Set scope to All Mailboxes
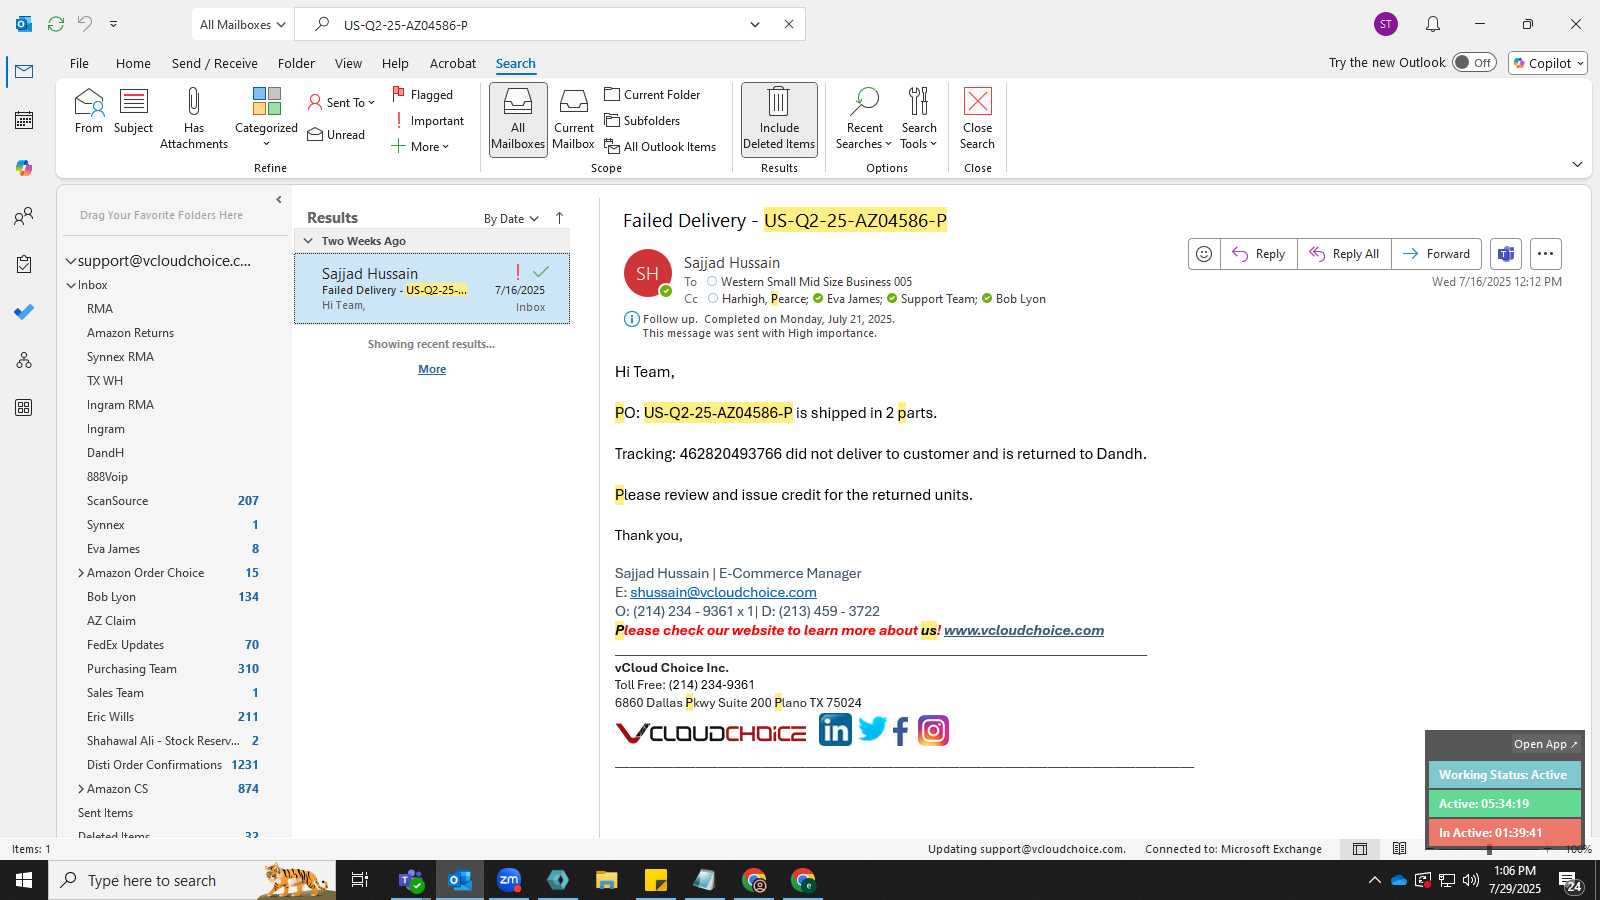 [x=518, y=119]
